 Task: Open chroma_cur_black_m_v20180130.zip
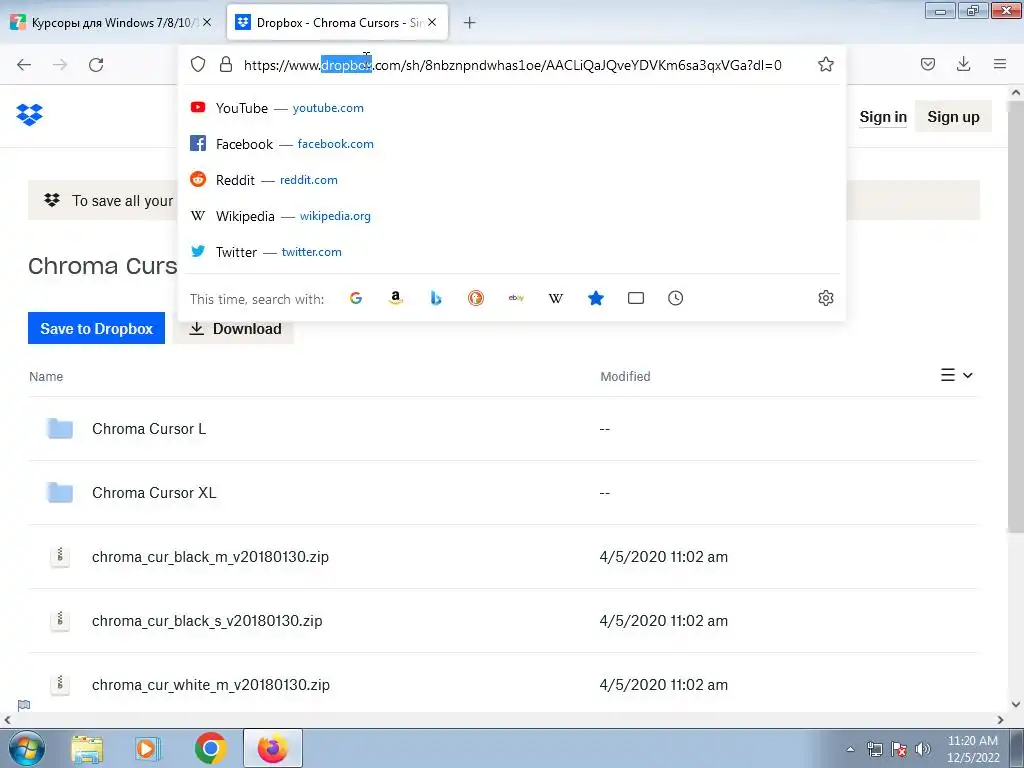[210, 557]
